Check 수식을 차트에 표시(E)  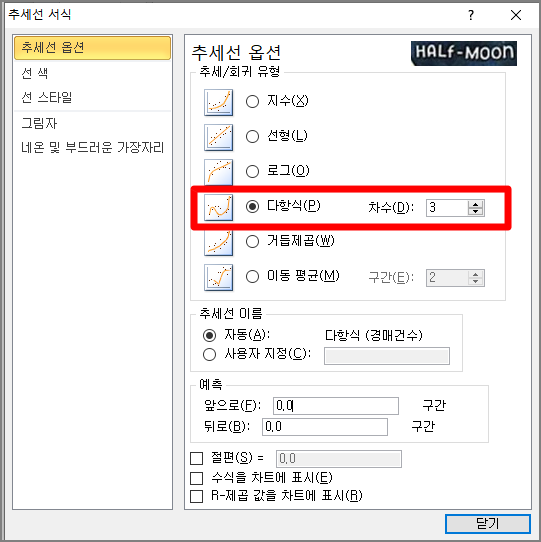[x=197, y=478]
